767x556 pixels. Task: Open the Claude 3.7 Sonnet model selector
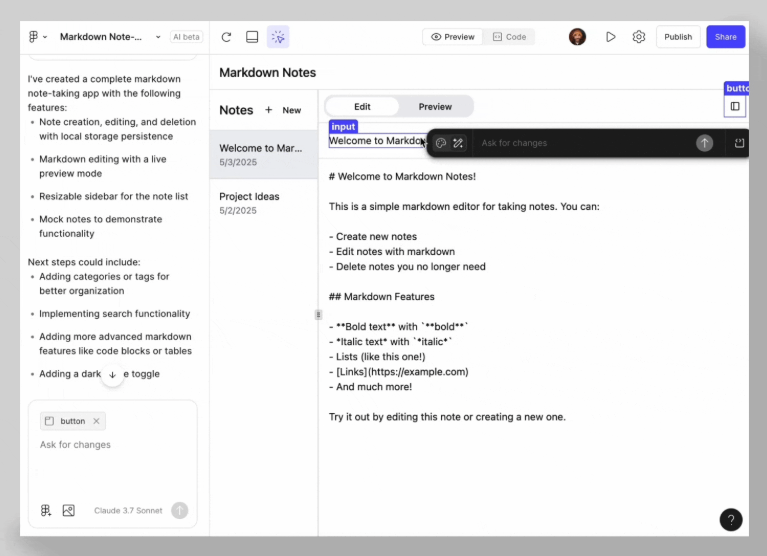click(128, 511)
